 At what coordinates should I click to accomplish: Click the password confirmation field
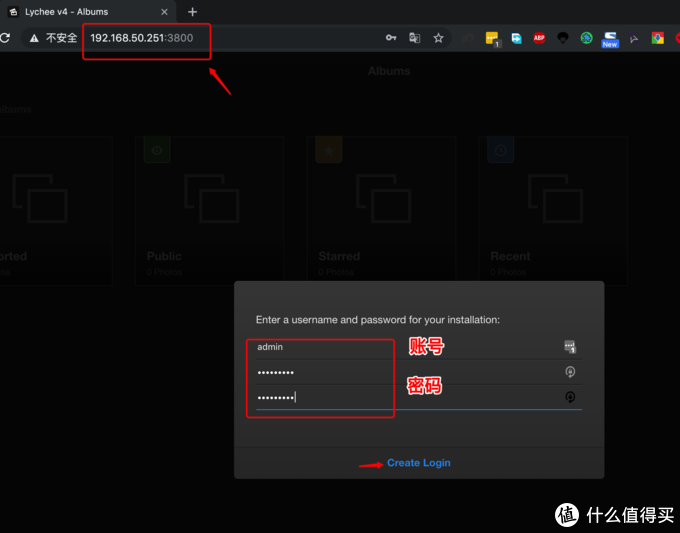point(400,397)
